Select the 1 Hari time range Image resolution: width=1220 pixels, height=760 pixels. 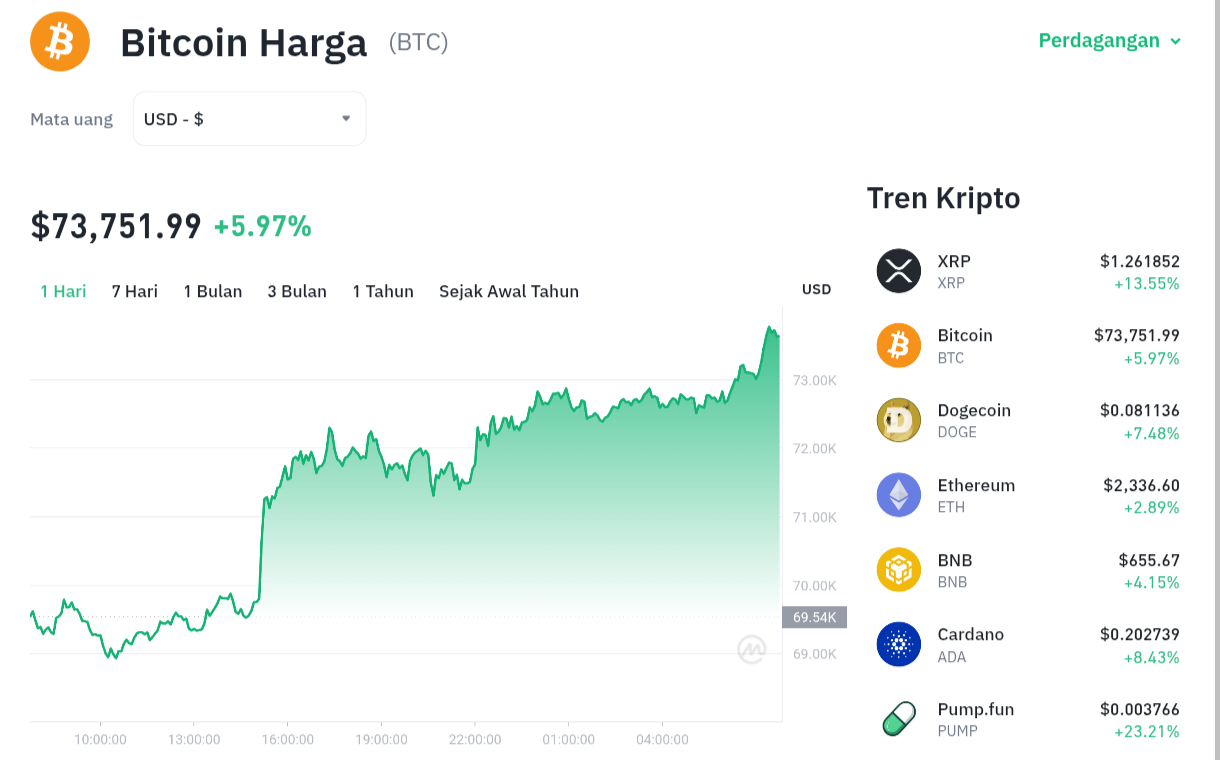(63, 291)
